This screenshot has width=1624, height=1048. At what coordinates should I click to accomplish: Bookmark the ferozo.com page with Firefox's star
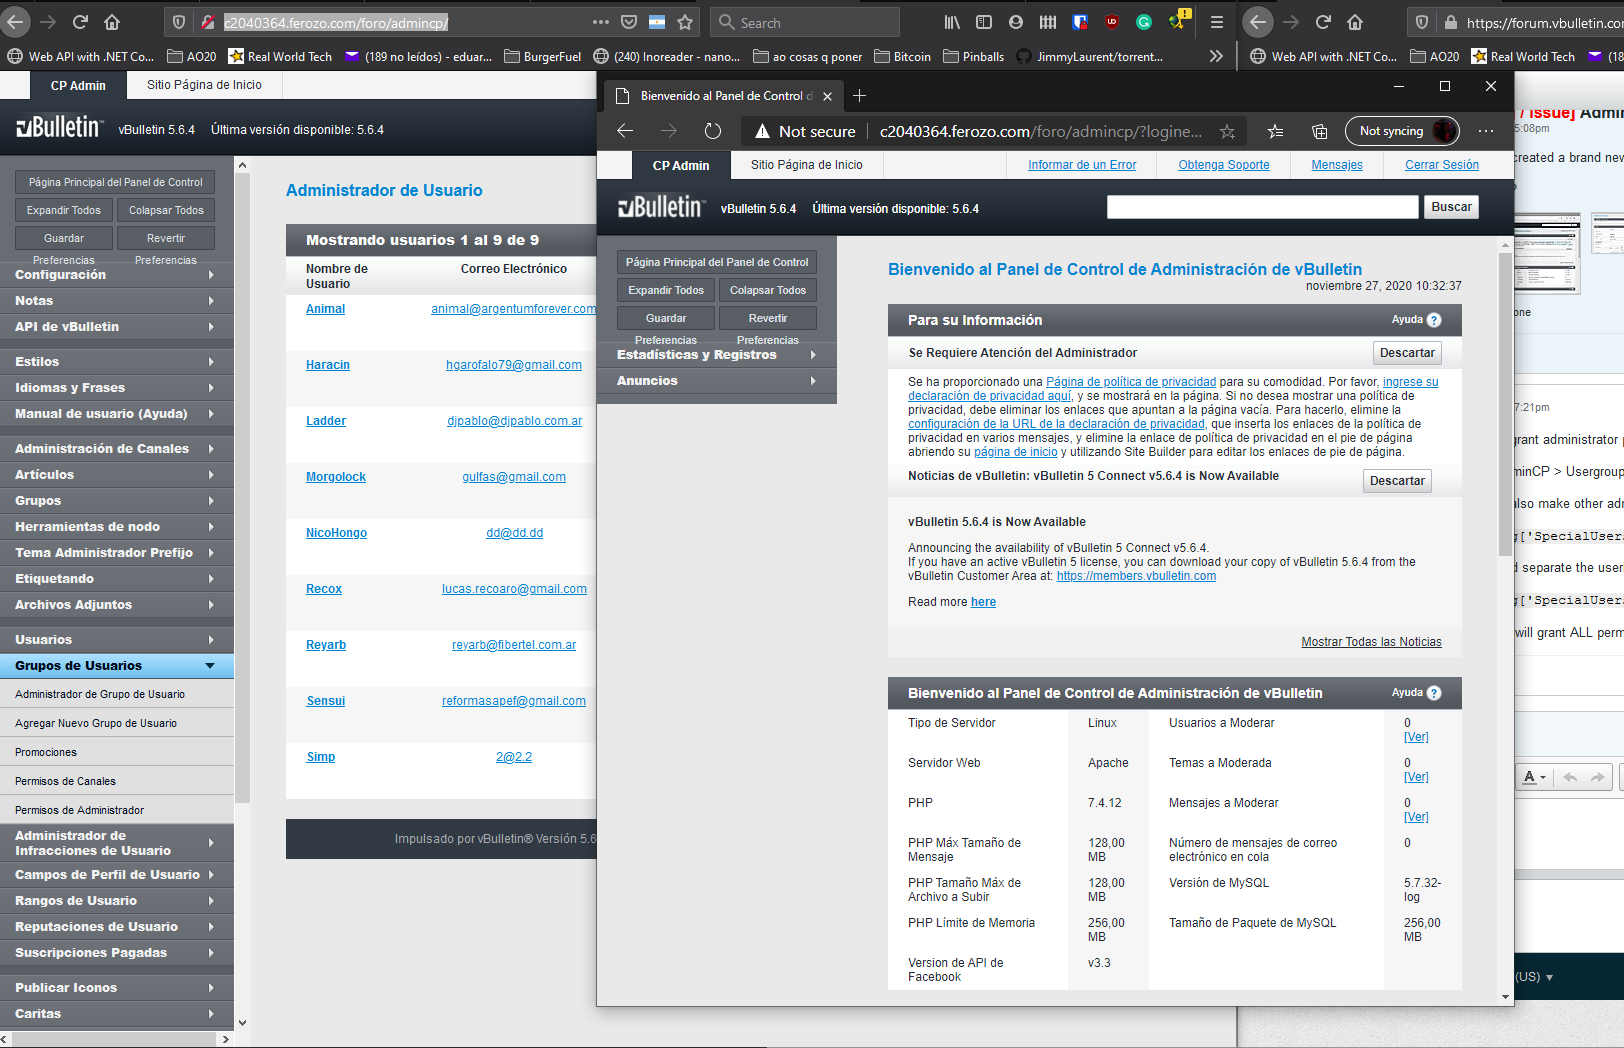click(x=685, y=22)
